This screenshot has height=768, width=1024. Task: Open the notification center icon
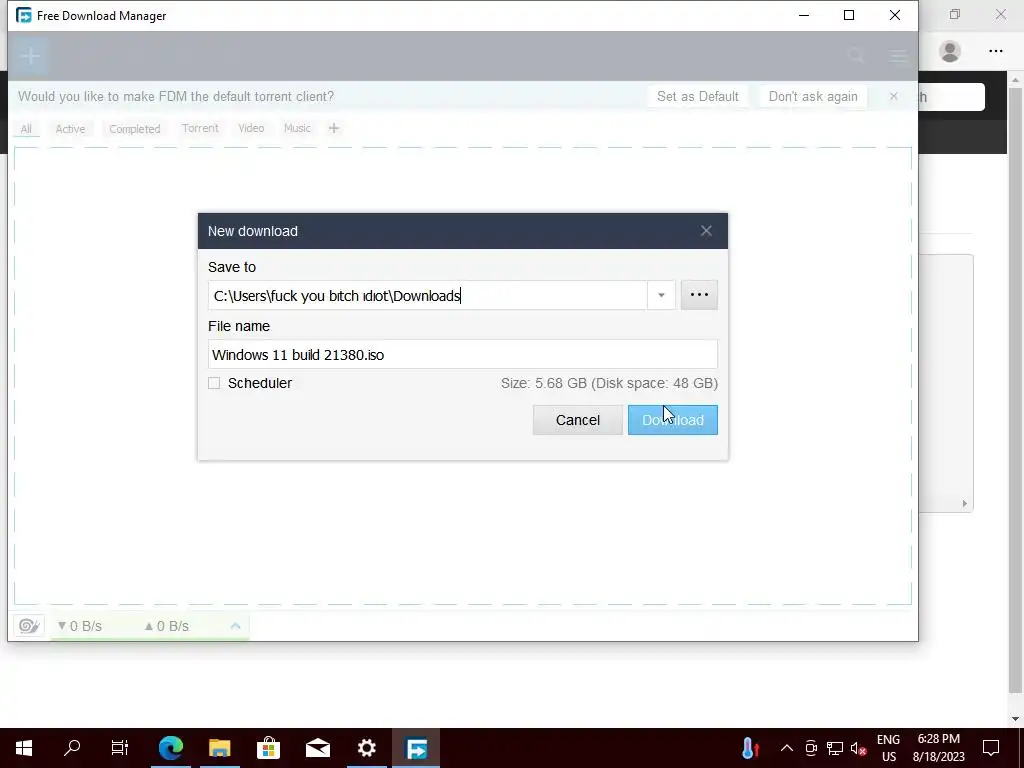coord(991,748)
